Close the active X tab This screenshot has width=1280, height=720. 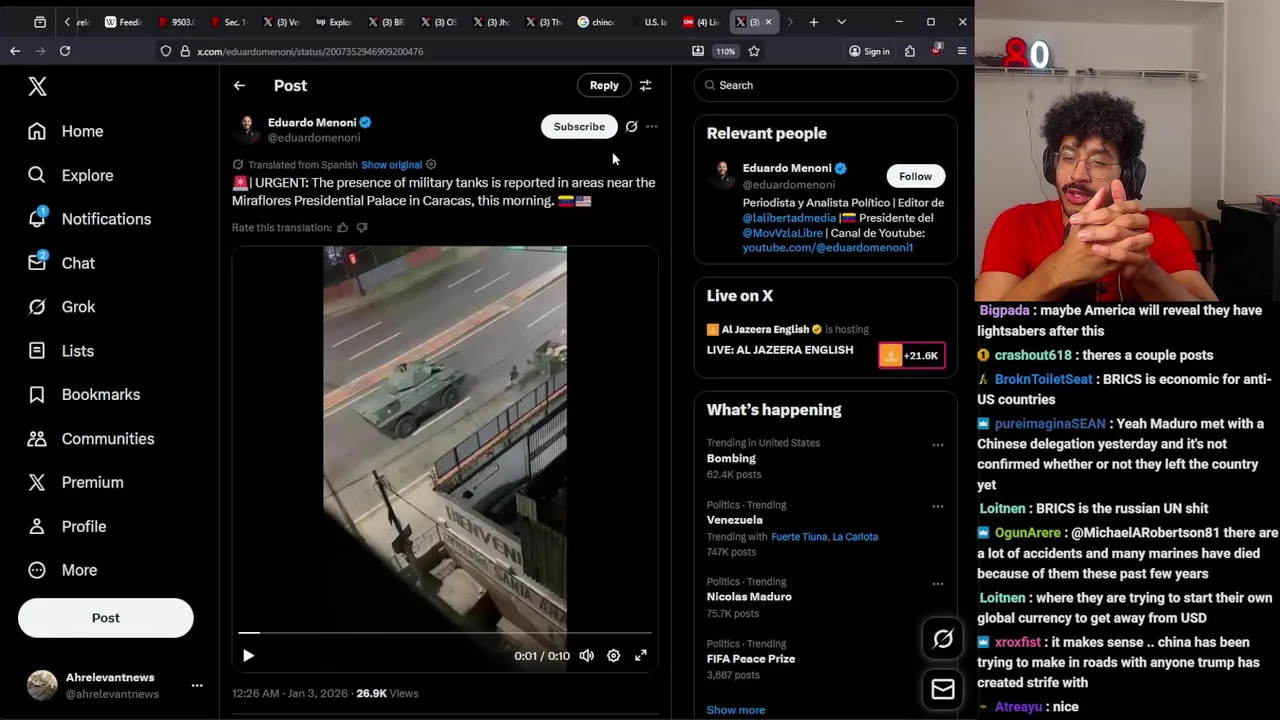pyautogui.click(x=768, y=22)
